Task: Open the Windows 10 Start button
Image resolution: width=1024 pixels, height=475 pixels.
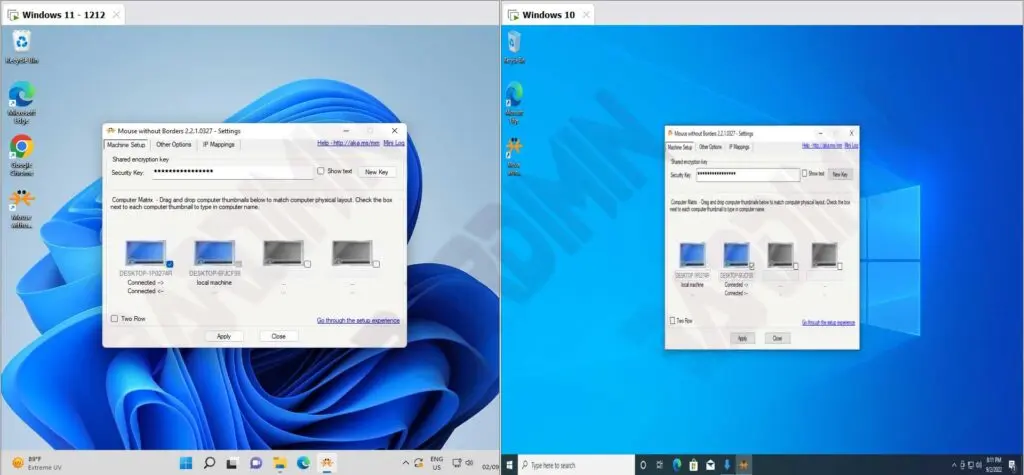Action: pos(510,465)
